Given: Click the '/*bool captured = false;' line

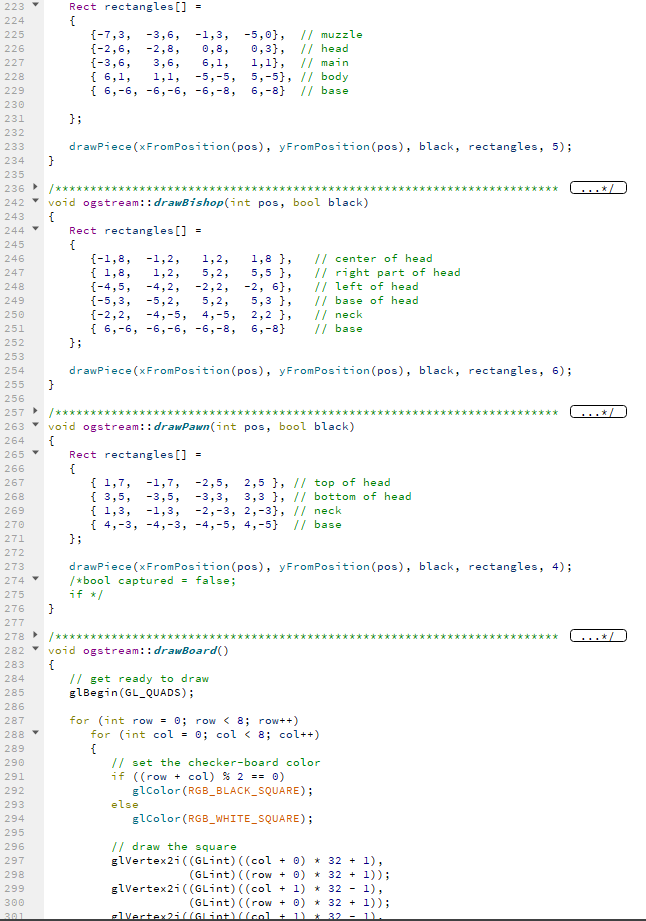Looking at the screenshot, I should pyautogui.click(x=153, y=580).
